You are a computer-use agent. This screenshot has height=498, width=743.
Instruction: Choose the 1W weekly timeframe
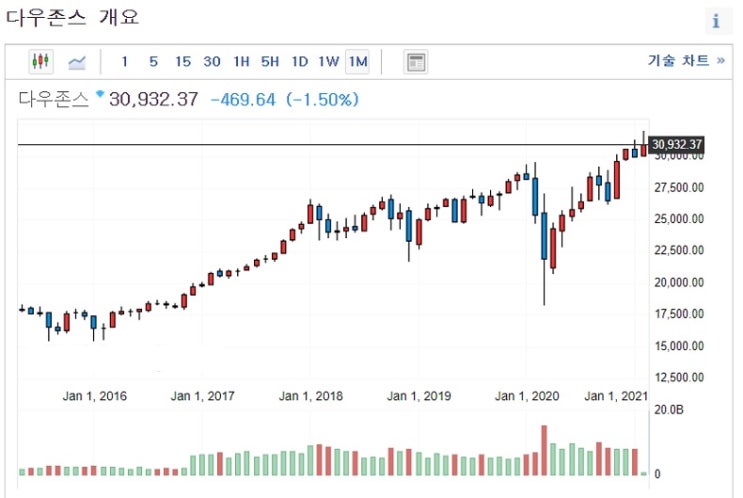click(329, 62)
